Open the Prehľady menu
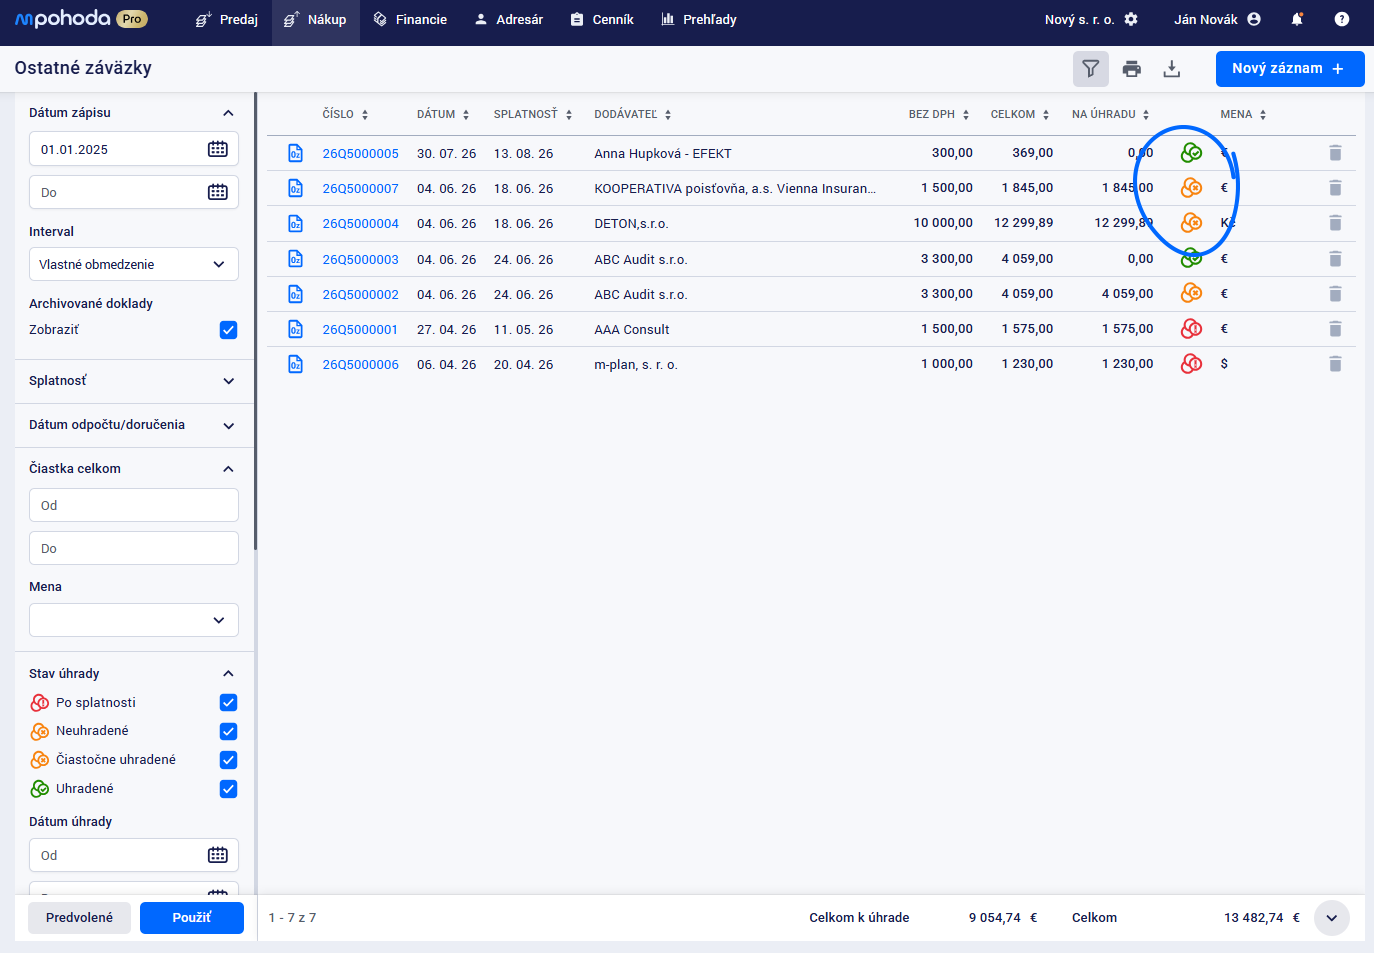 pyautogui.click(x=699, y=19)
